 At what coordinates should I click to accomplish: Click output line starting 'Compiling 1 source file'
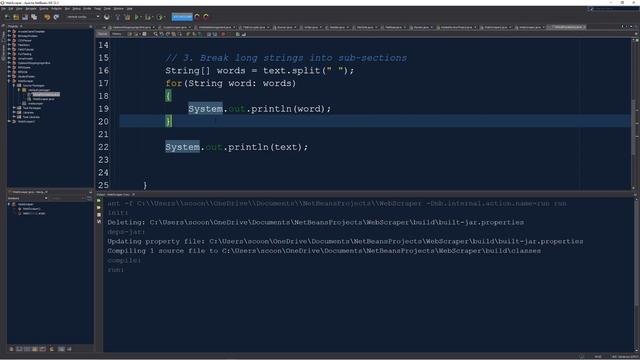pos(324,251)
